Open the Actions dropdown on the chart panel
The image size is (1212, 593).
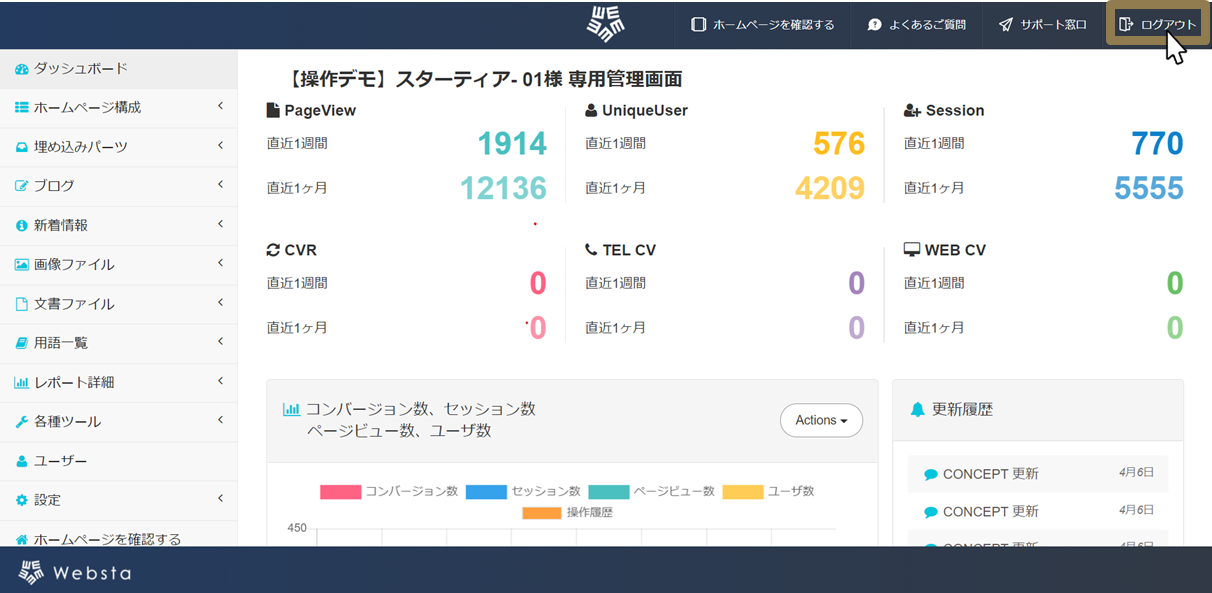point(821,420)
